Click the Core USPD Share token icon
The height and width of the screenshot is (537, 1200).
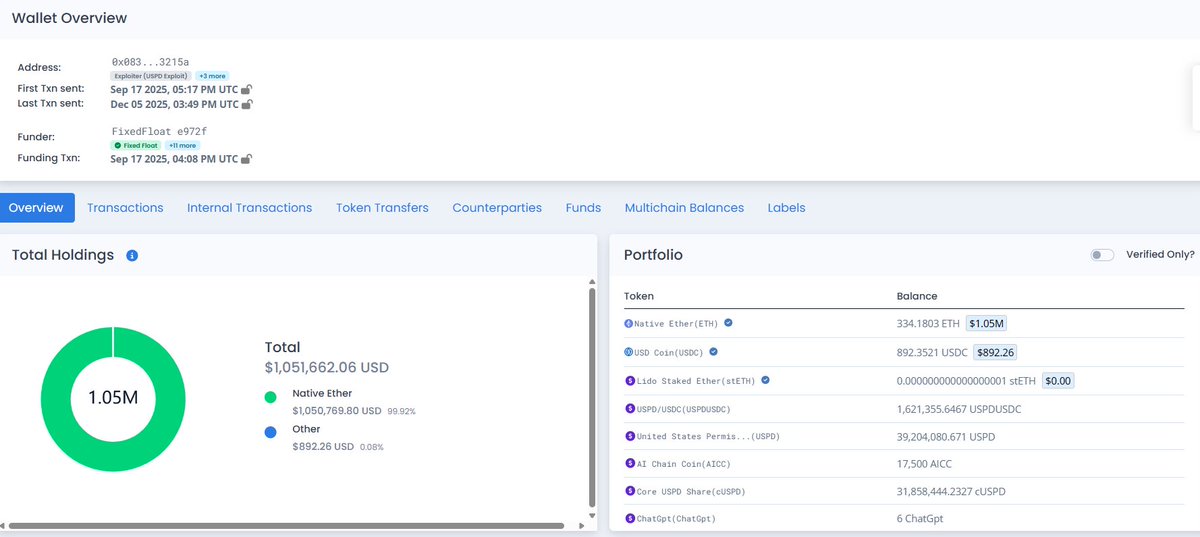click(x=629, y=491)
